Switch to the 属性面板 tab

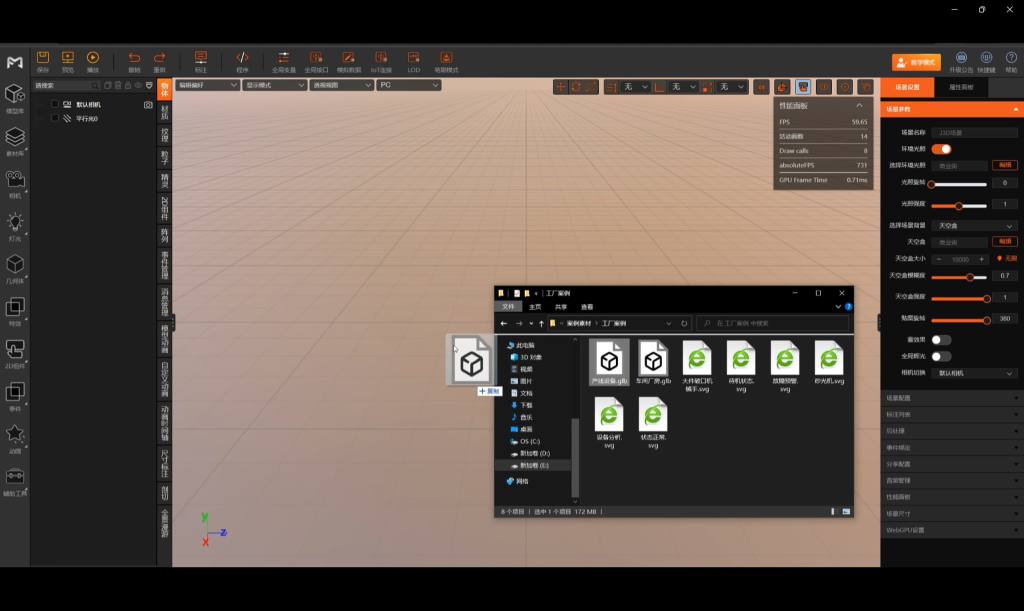click(962, 88)
